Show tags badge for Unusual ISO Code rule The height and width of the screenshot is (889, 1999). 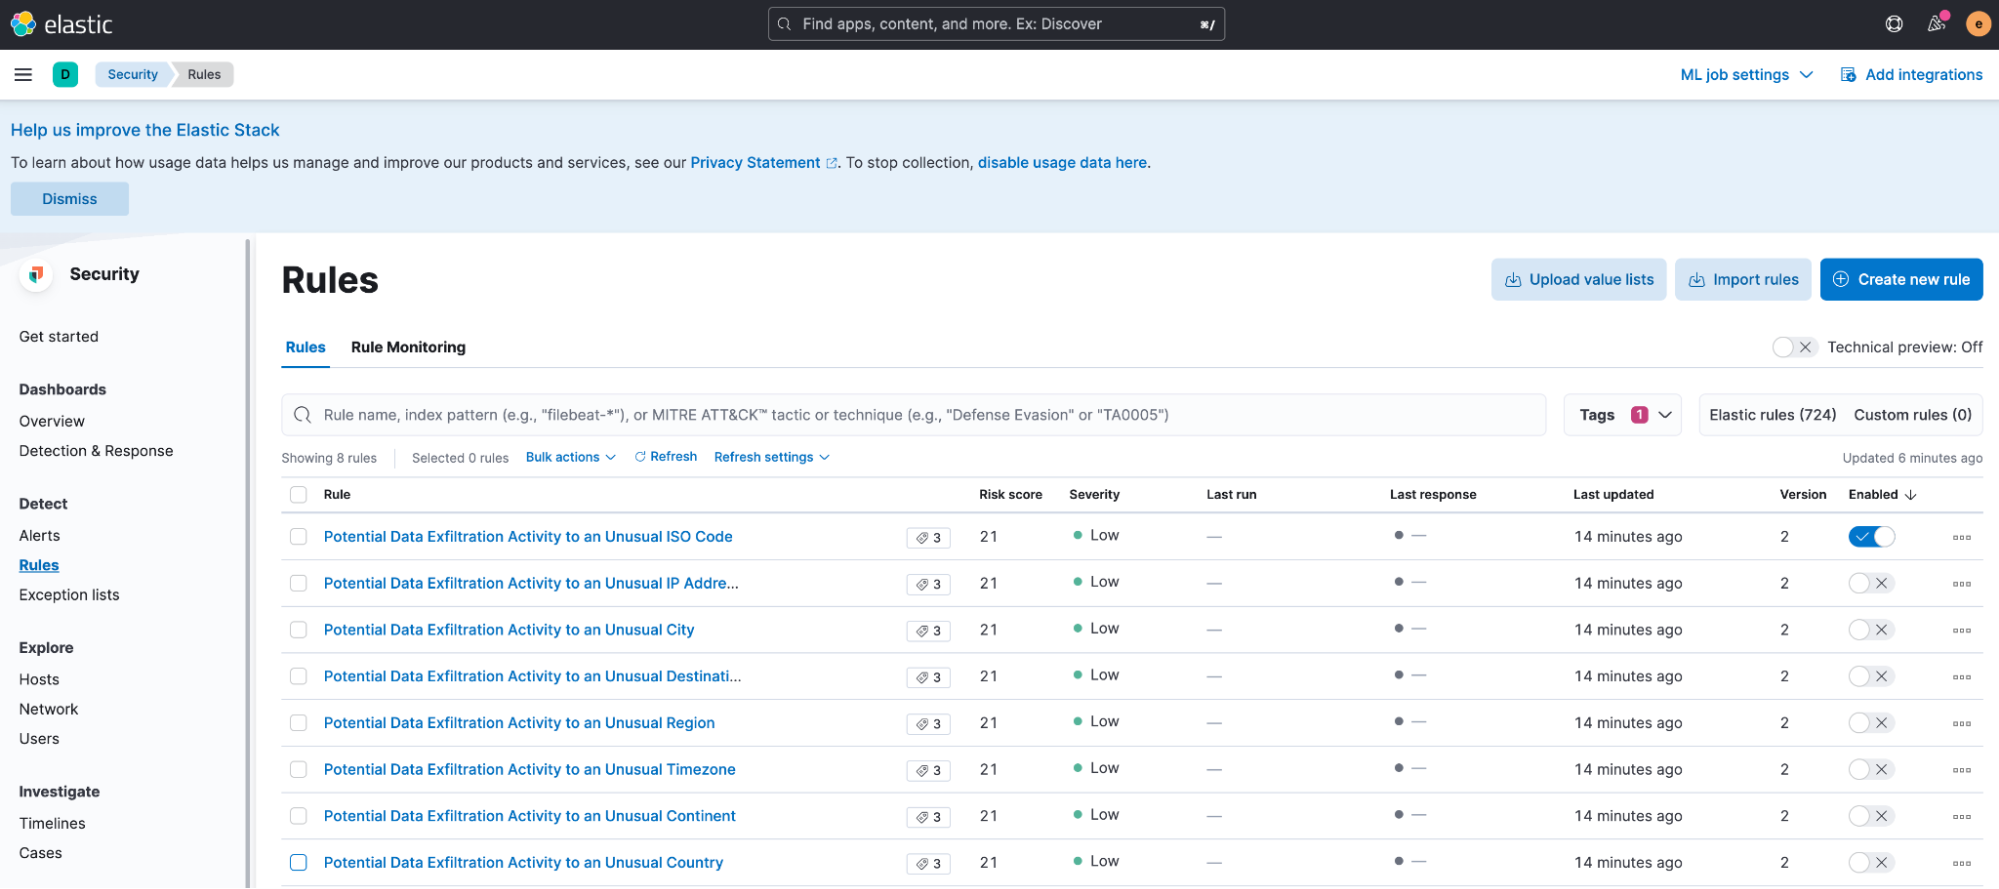(x=928, y=538)
